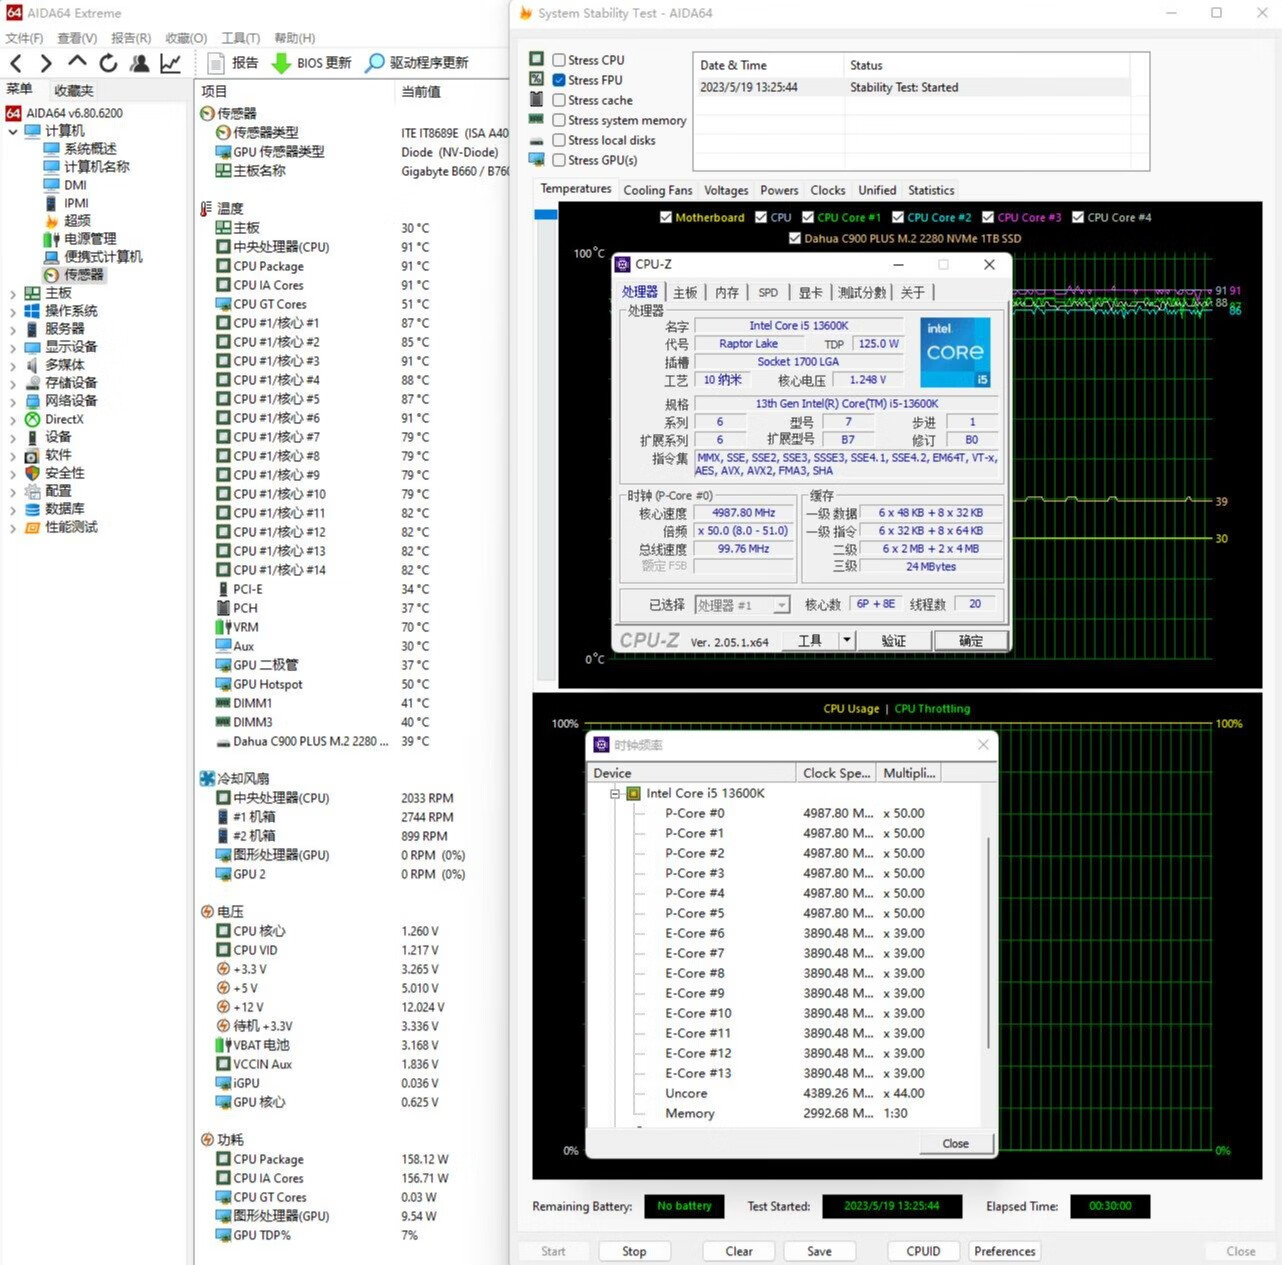The height and width of the screenshot is (1265, 1282).
Task: Click the Clock Speed column header
Action: pos(836,773)
